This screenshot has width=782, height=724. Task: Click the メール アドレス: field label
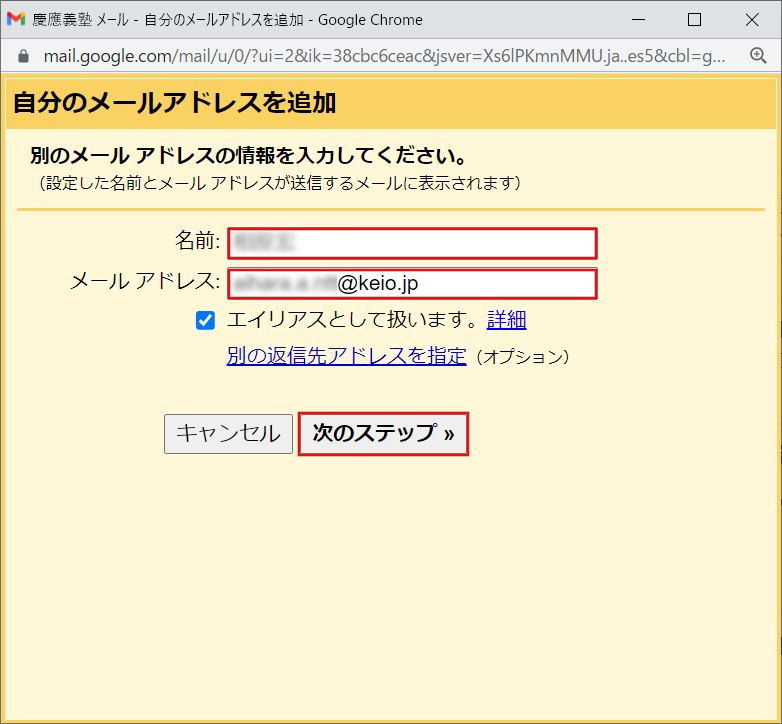[144, 282]
